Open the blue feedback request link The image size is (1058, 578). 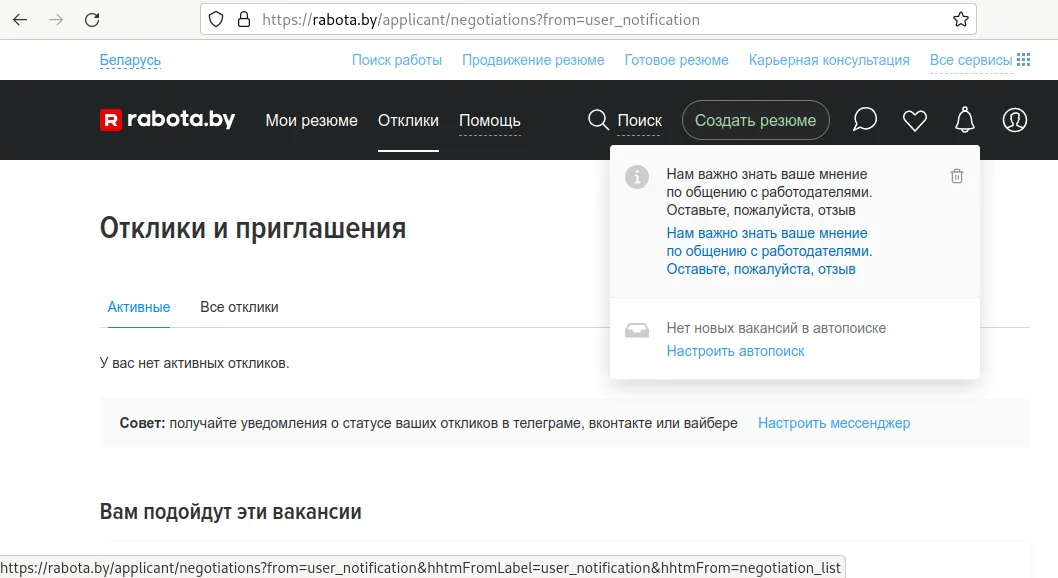tap(769, 251)
